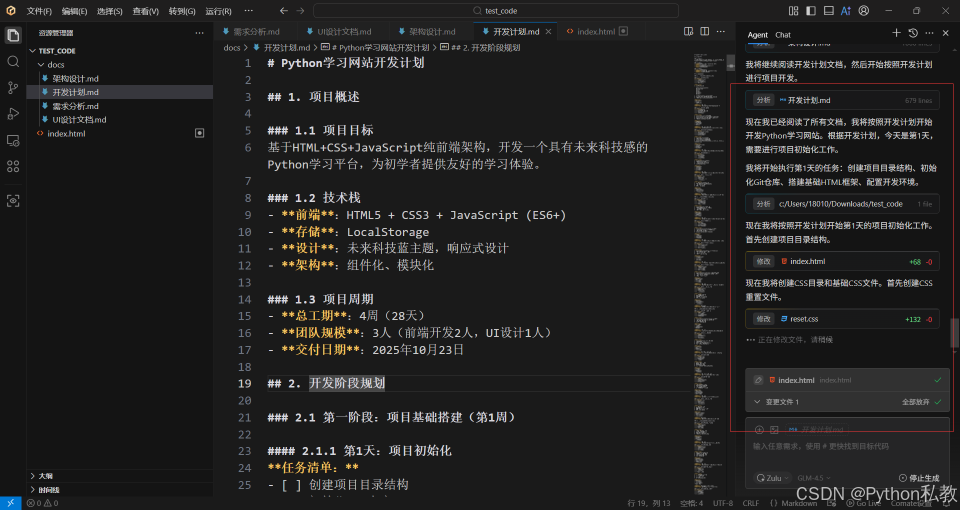The image size is (960, 510).
Task: Toggle the AI assistant panel icon
Action: [846, 10]
